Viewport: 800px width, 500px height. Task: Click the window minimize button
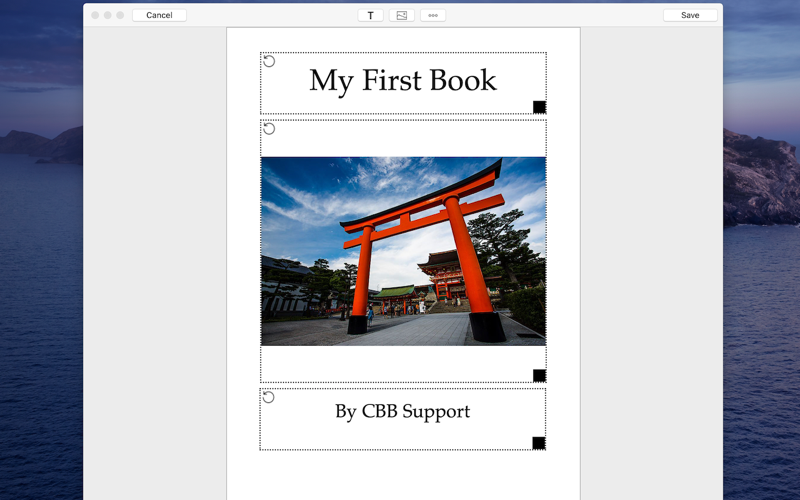[108, 15]
